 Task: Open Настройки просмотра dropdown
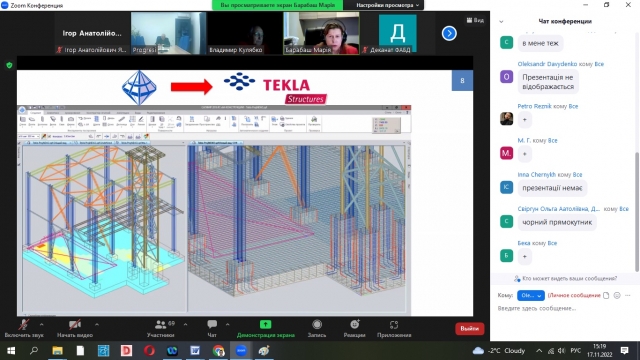(x=387, y=5)
